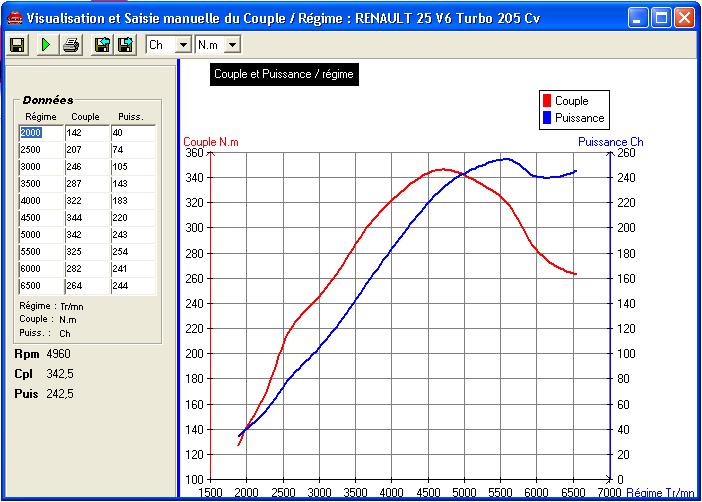Click the green play arrow icon
702x502 pixels.
tap(46, 45)
